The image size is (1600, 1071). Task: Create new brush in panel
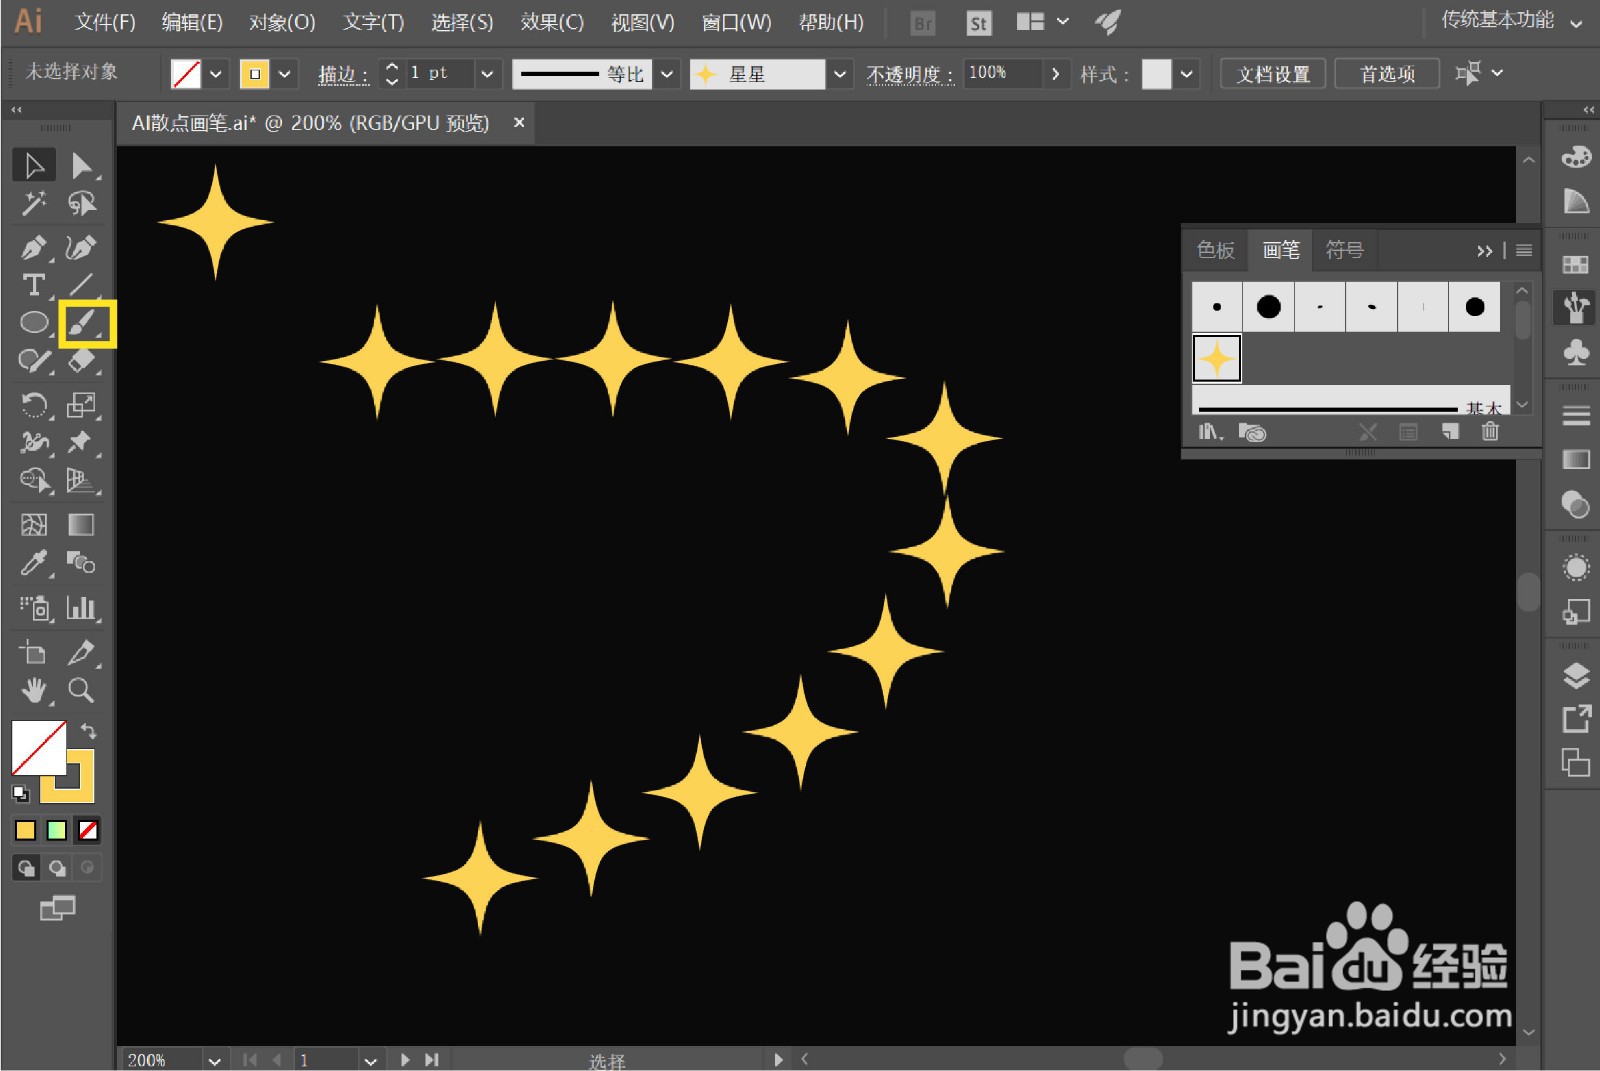click(x=1450, y=431)
